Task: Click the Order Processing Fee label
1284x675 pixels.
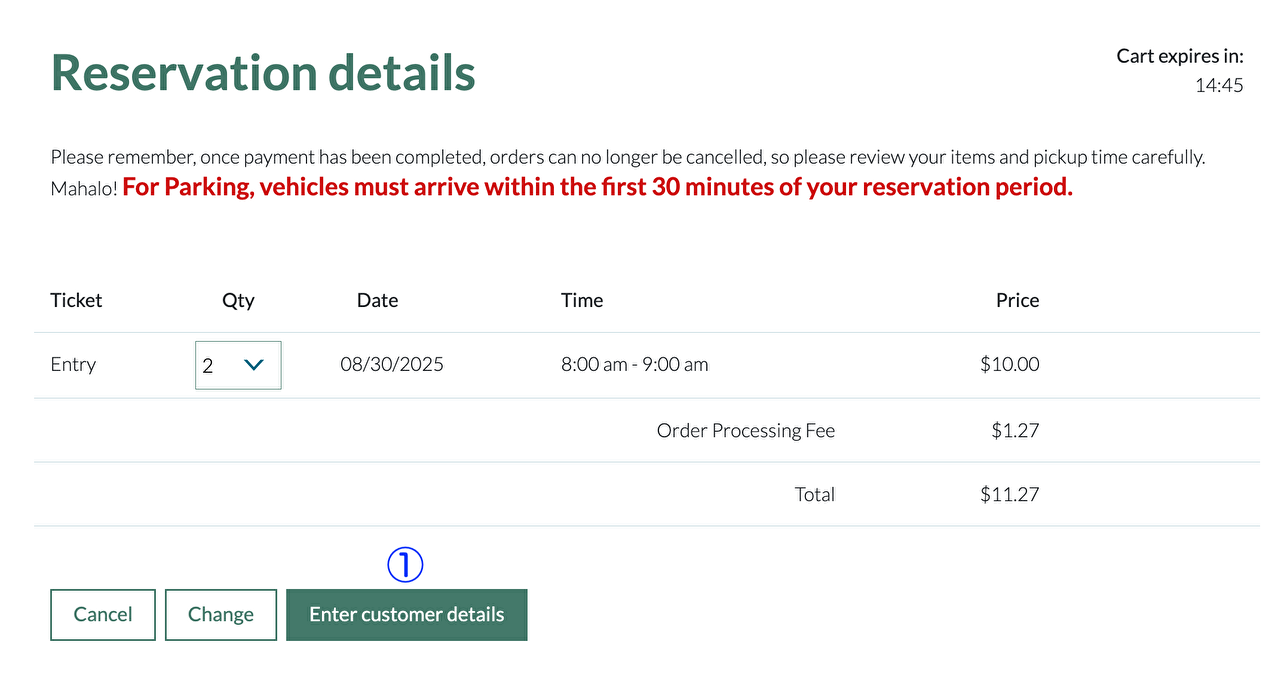Action: coord(745,430)
